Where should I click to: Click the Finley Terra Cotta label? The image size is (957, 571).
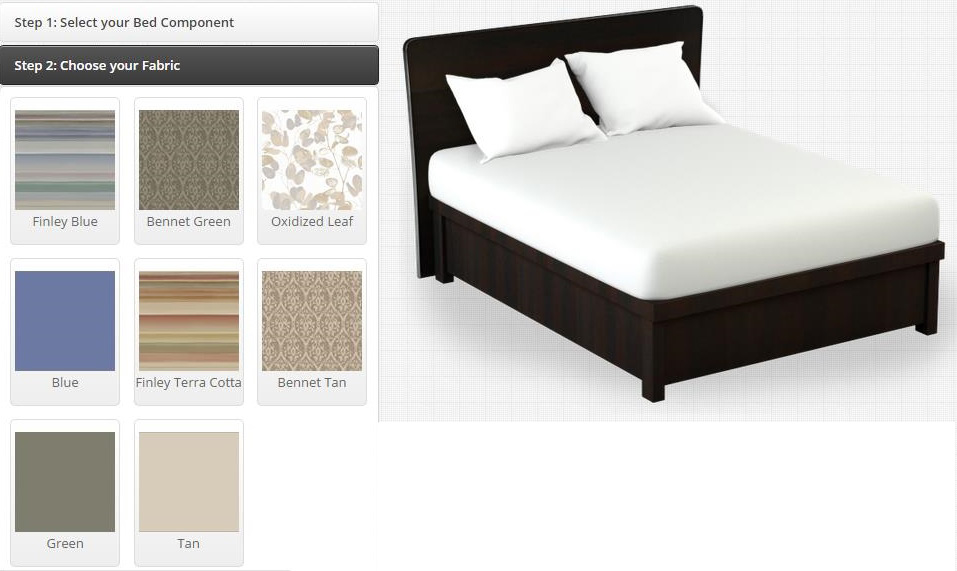point(189,382)
